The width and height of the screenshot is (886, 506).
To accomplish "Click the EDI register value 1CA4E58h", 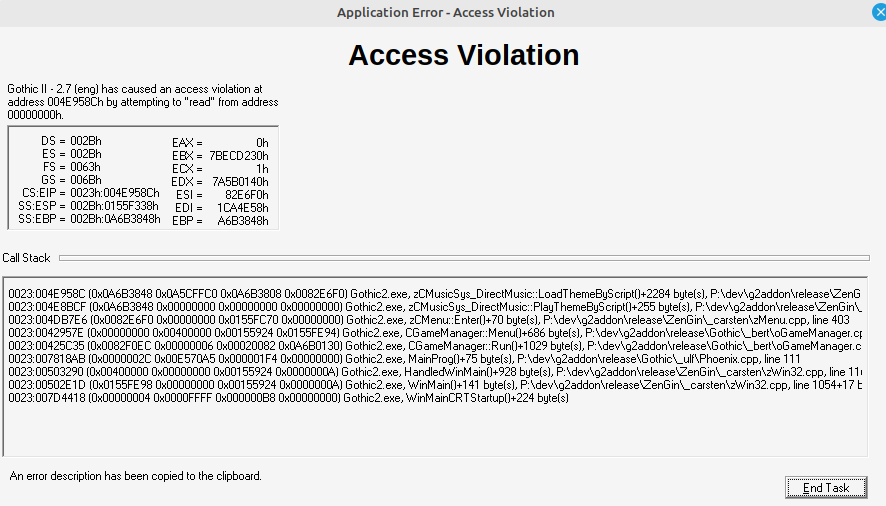I will tap(243, 207).
